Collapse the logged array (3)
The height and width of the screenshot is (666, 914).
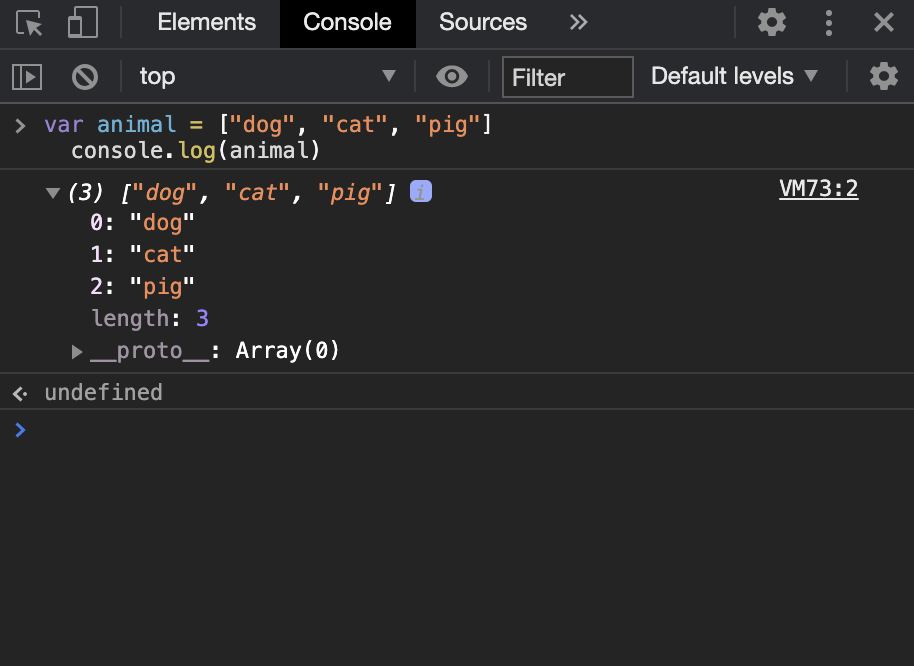53,193
